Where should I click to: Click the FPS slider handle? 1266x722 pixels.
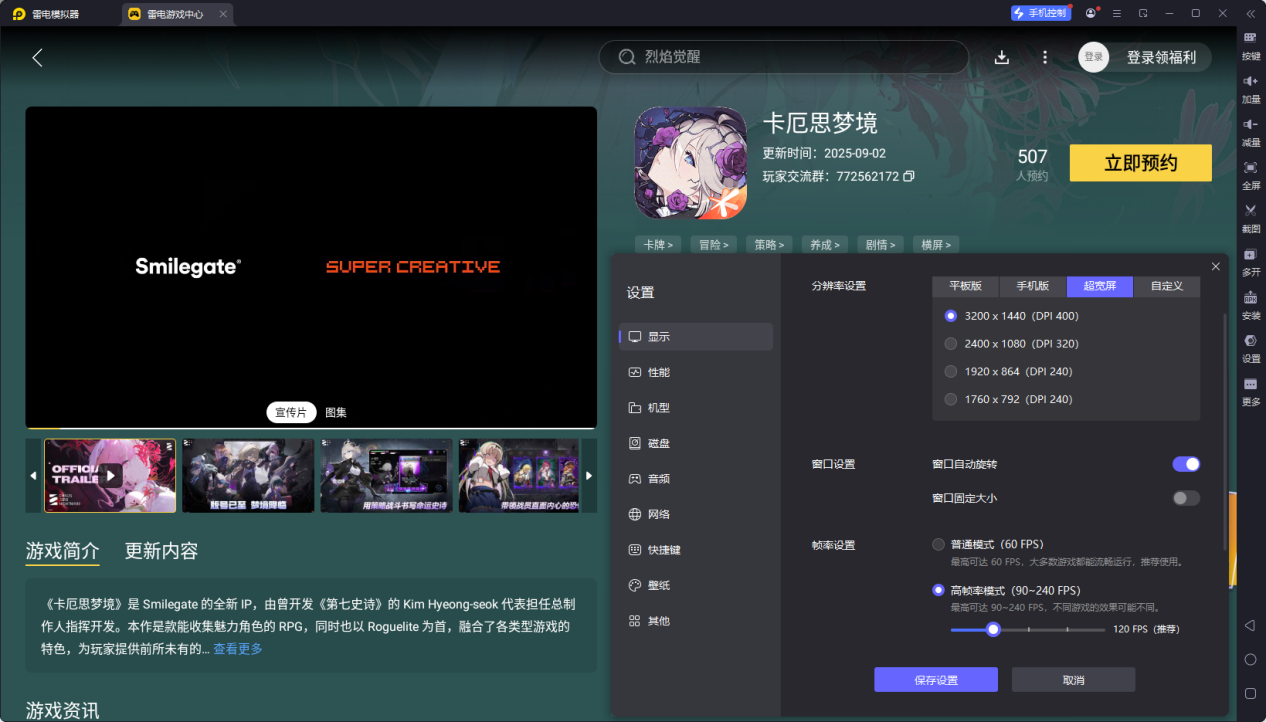click(993, 629)
